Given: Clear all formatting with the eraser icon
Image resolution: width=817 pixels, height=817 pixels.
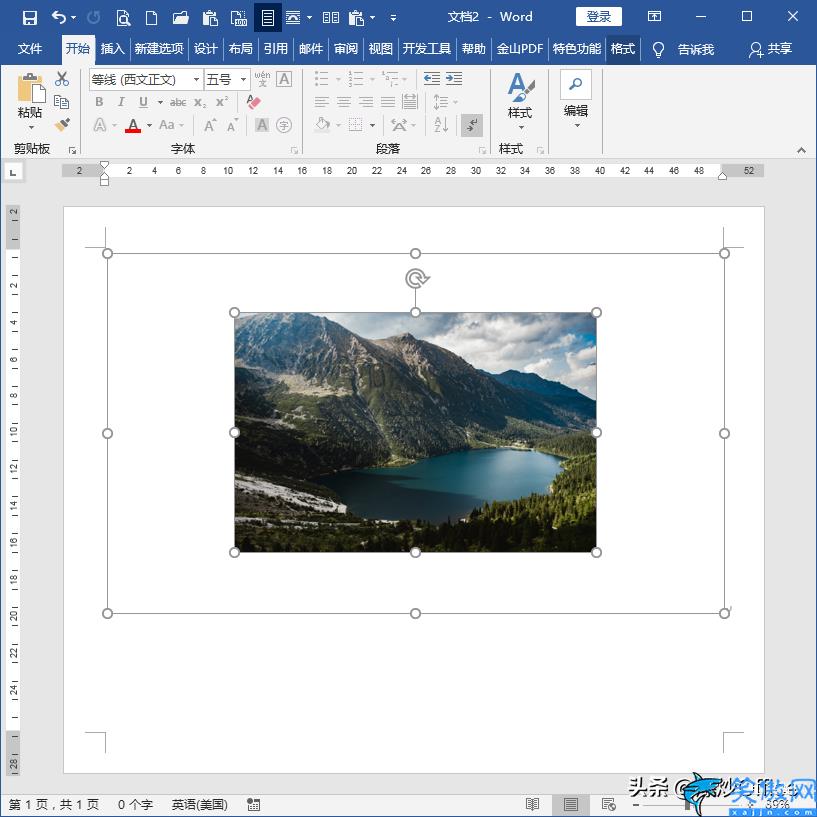Looking at the screenshot, I should click(253, 102).
